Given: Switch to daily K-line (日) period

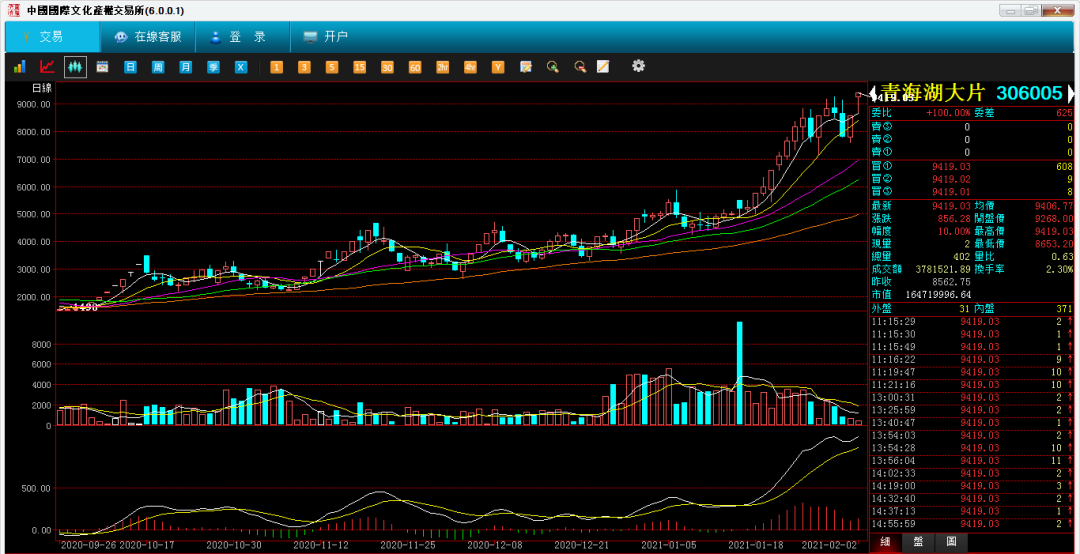Looking at the screenshot, I should point(130,67).
